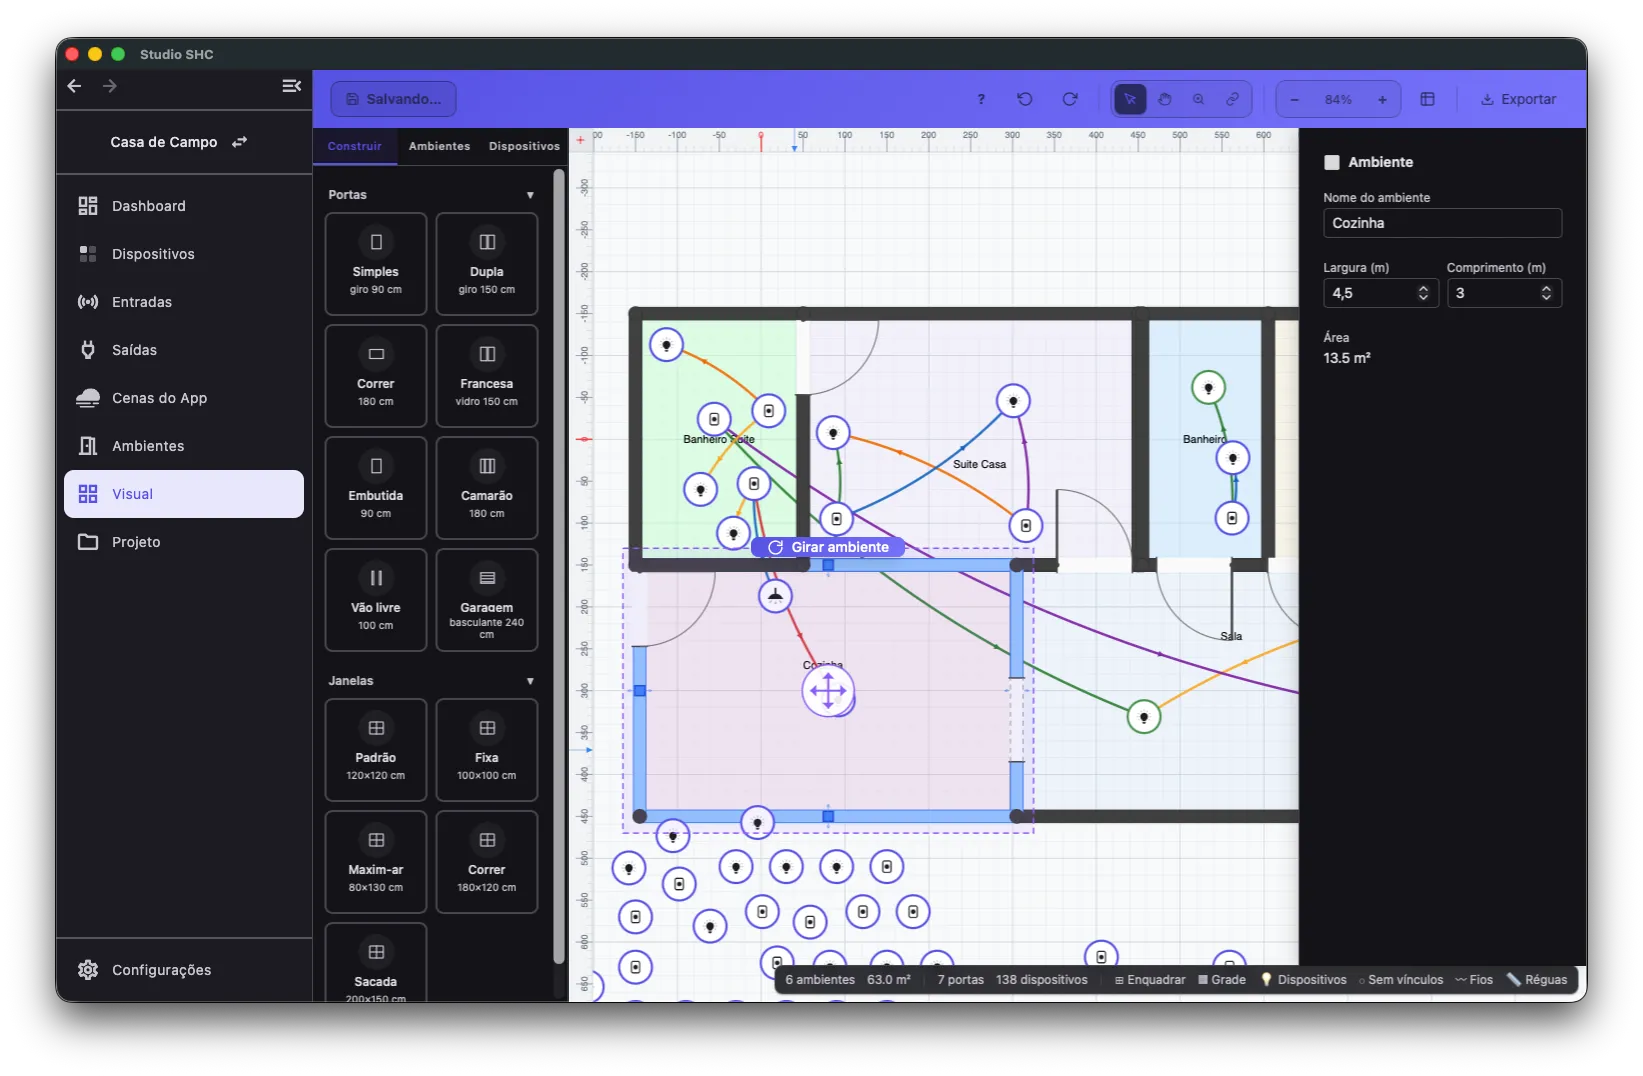Toggle Grade in the status bar
This screenshot has width=1643, height=1076.
point(1222,980)
